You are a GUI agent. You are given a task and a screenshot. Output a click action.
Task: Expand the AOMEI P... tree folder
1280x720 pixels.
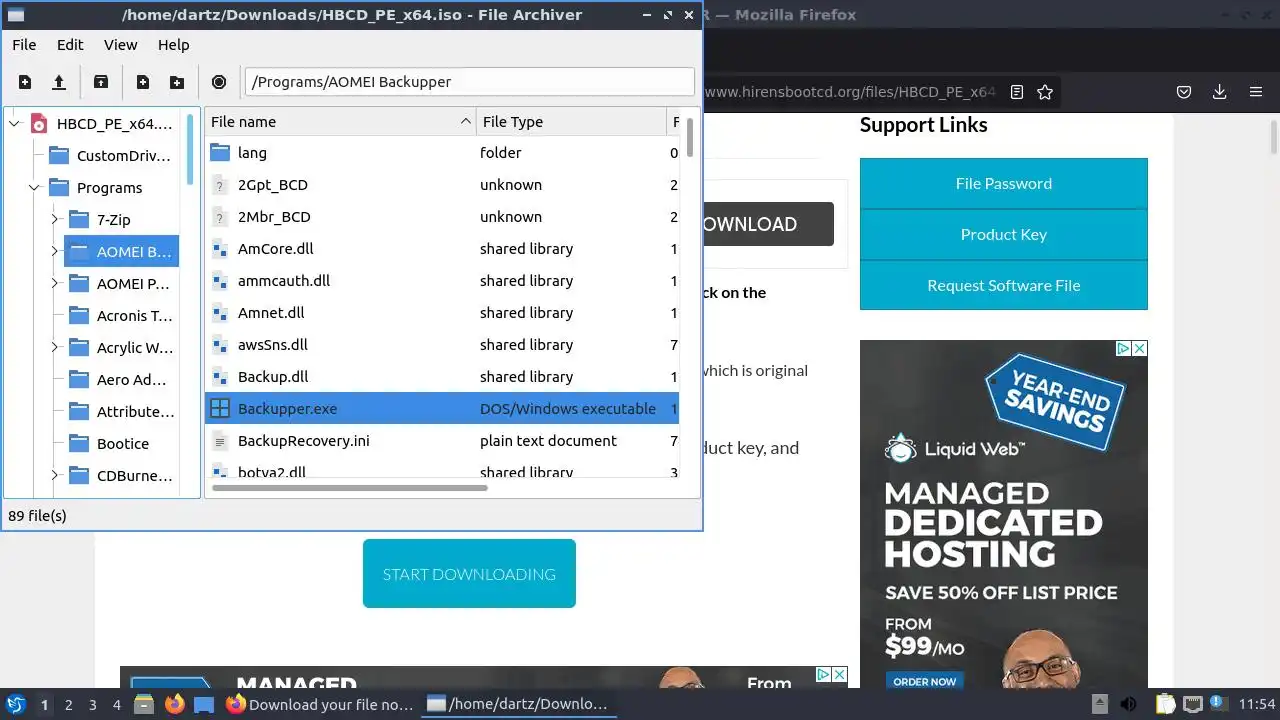click(54, 284)
